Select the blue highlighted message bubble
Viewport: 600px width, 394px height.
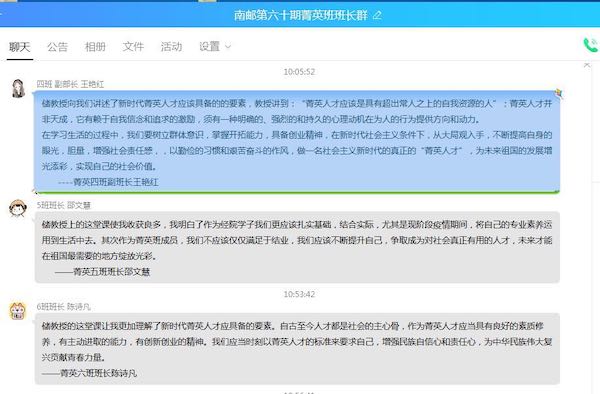pyautogui.click(x=297, y=142)
